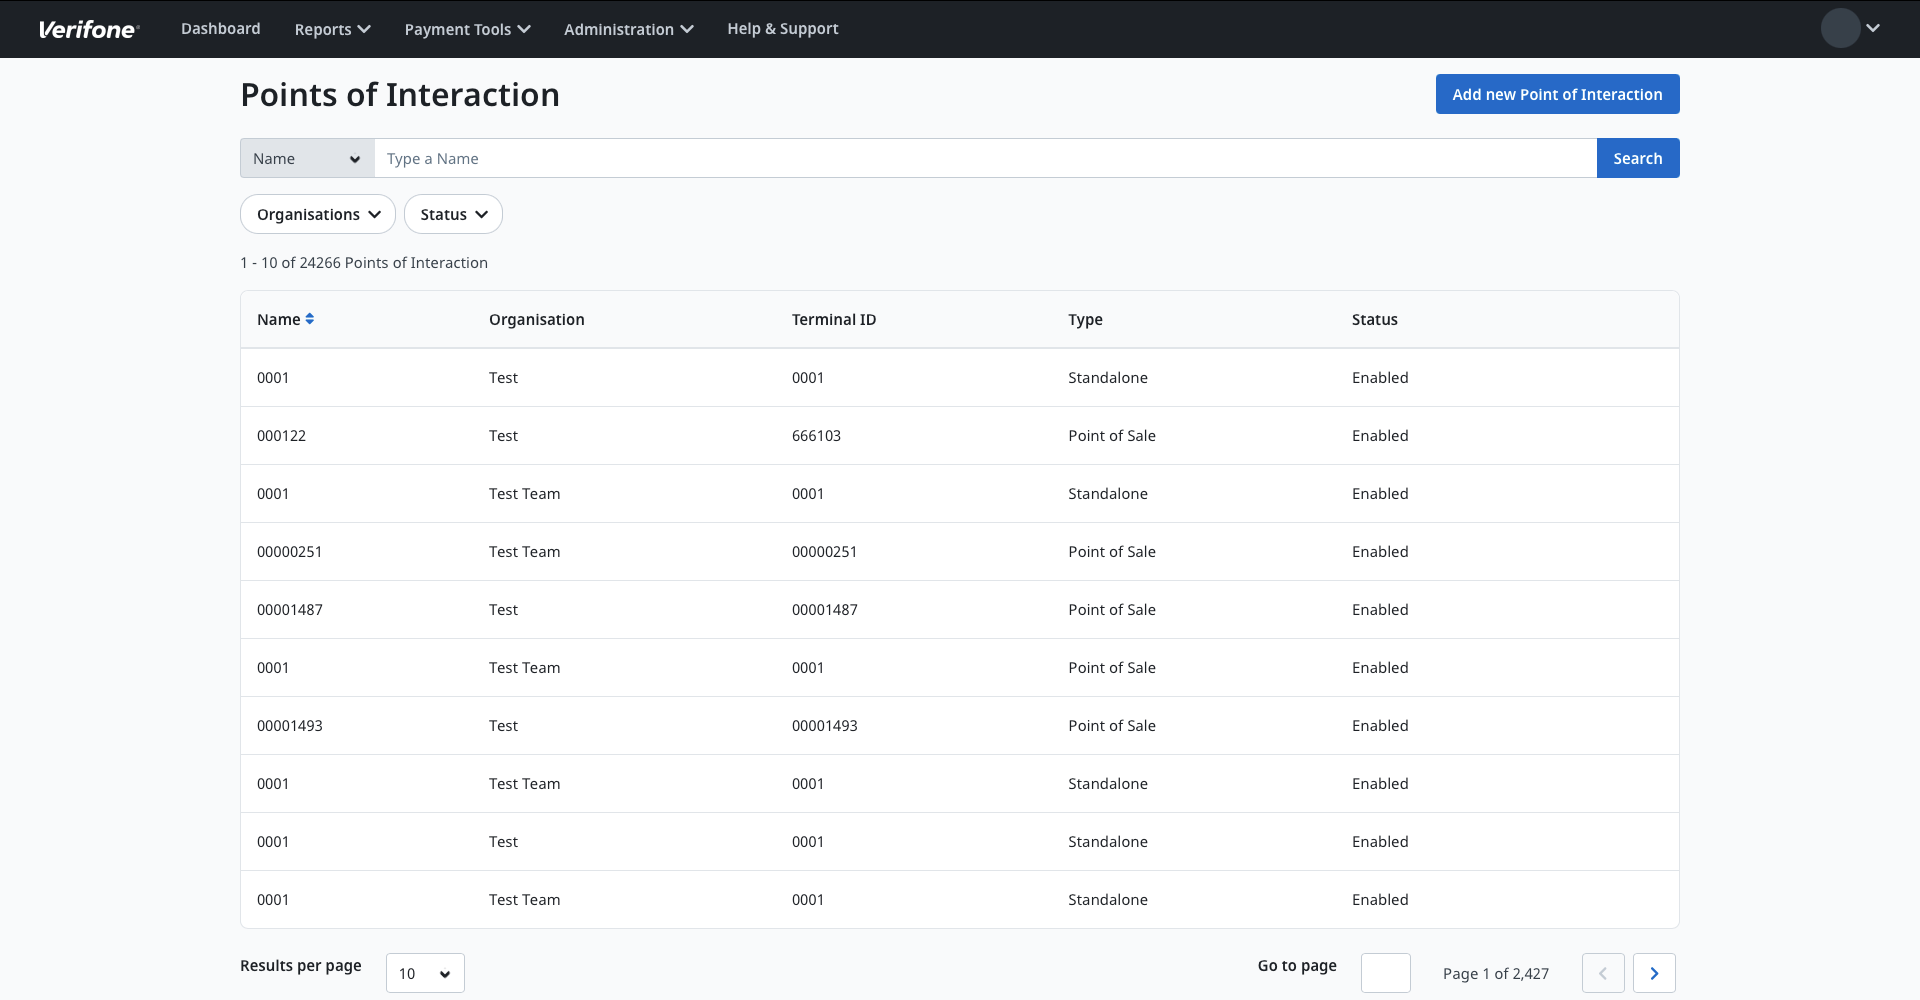Image resolution: width=1920 pixels, height=1000 pixels.
Task: Click Terminal ID 666103
Action: pos(816,436)
